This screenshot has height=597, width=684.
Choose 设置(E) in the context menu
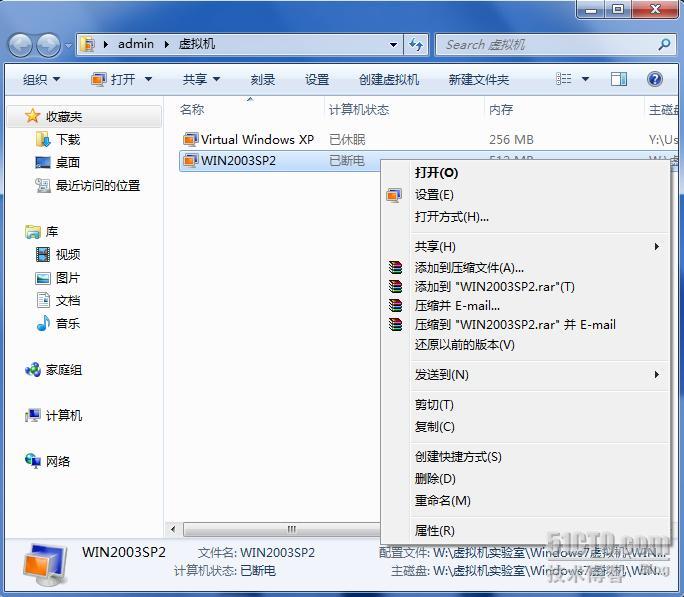coord(526,194)
